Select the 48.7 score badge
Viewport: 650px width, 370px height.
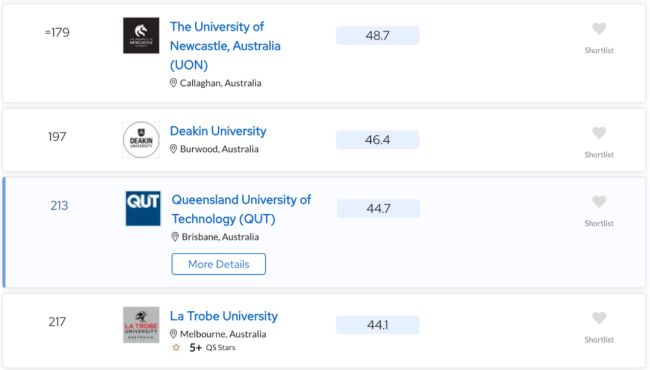[x=378, y=36]
